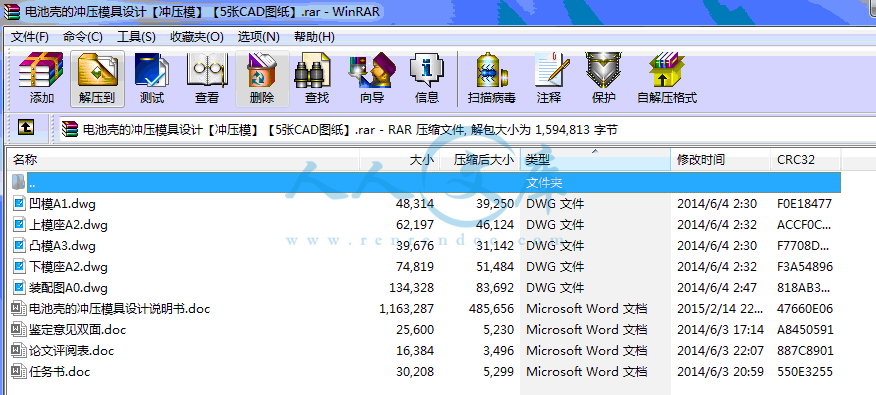This screenshot has width=876, height=395.
Task: Click the modified time 2014/6/4 2:47
Action: point(717,288)
